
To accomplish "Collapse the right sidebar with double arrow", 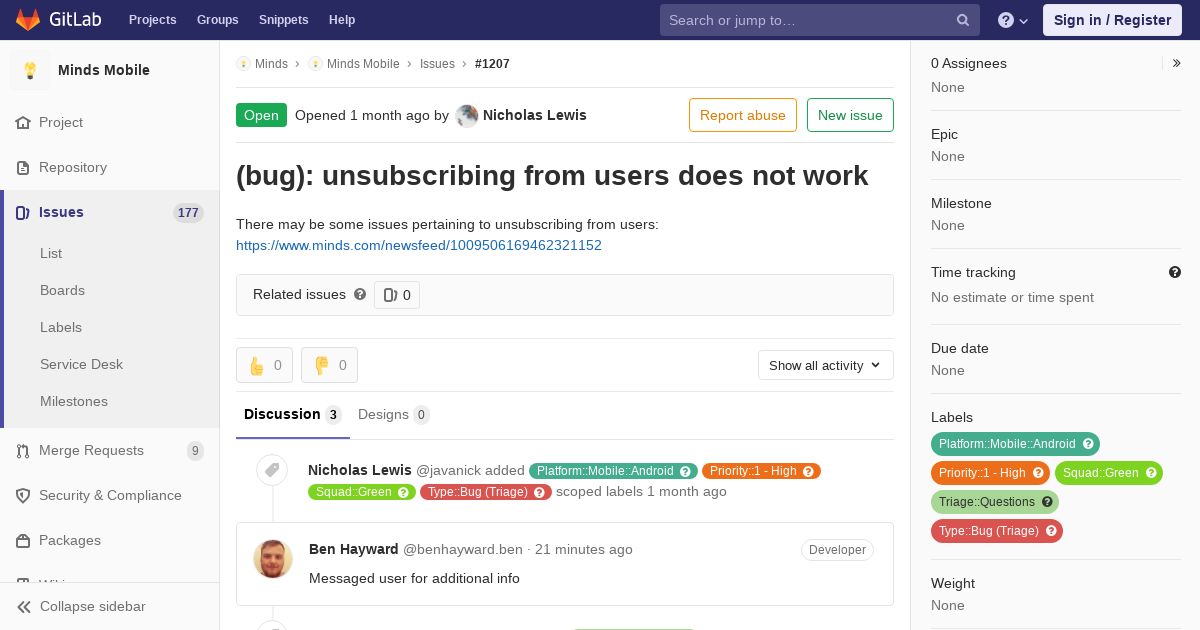I will 1177,63.
